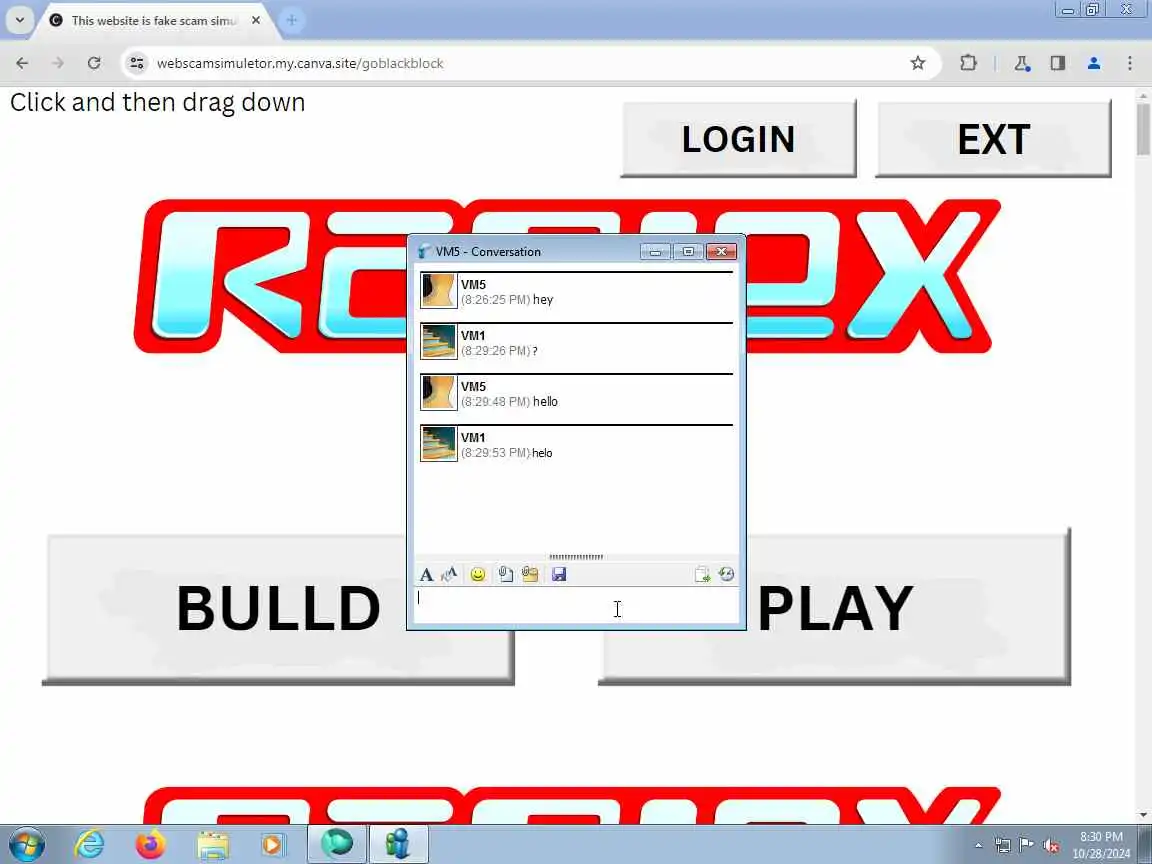Click VM1's avatar beside the 'helo' message
This screenshot has height=864, width=1152.
(439, 444)
